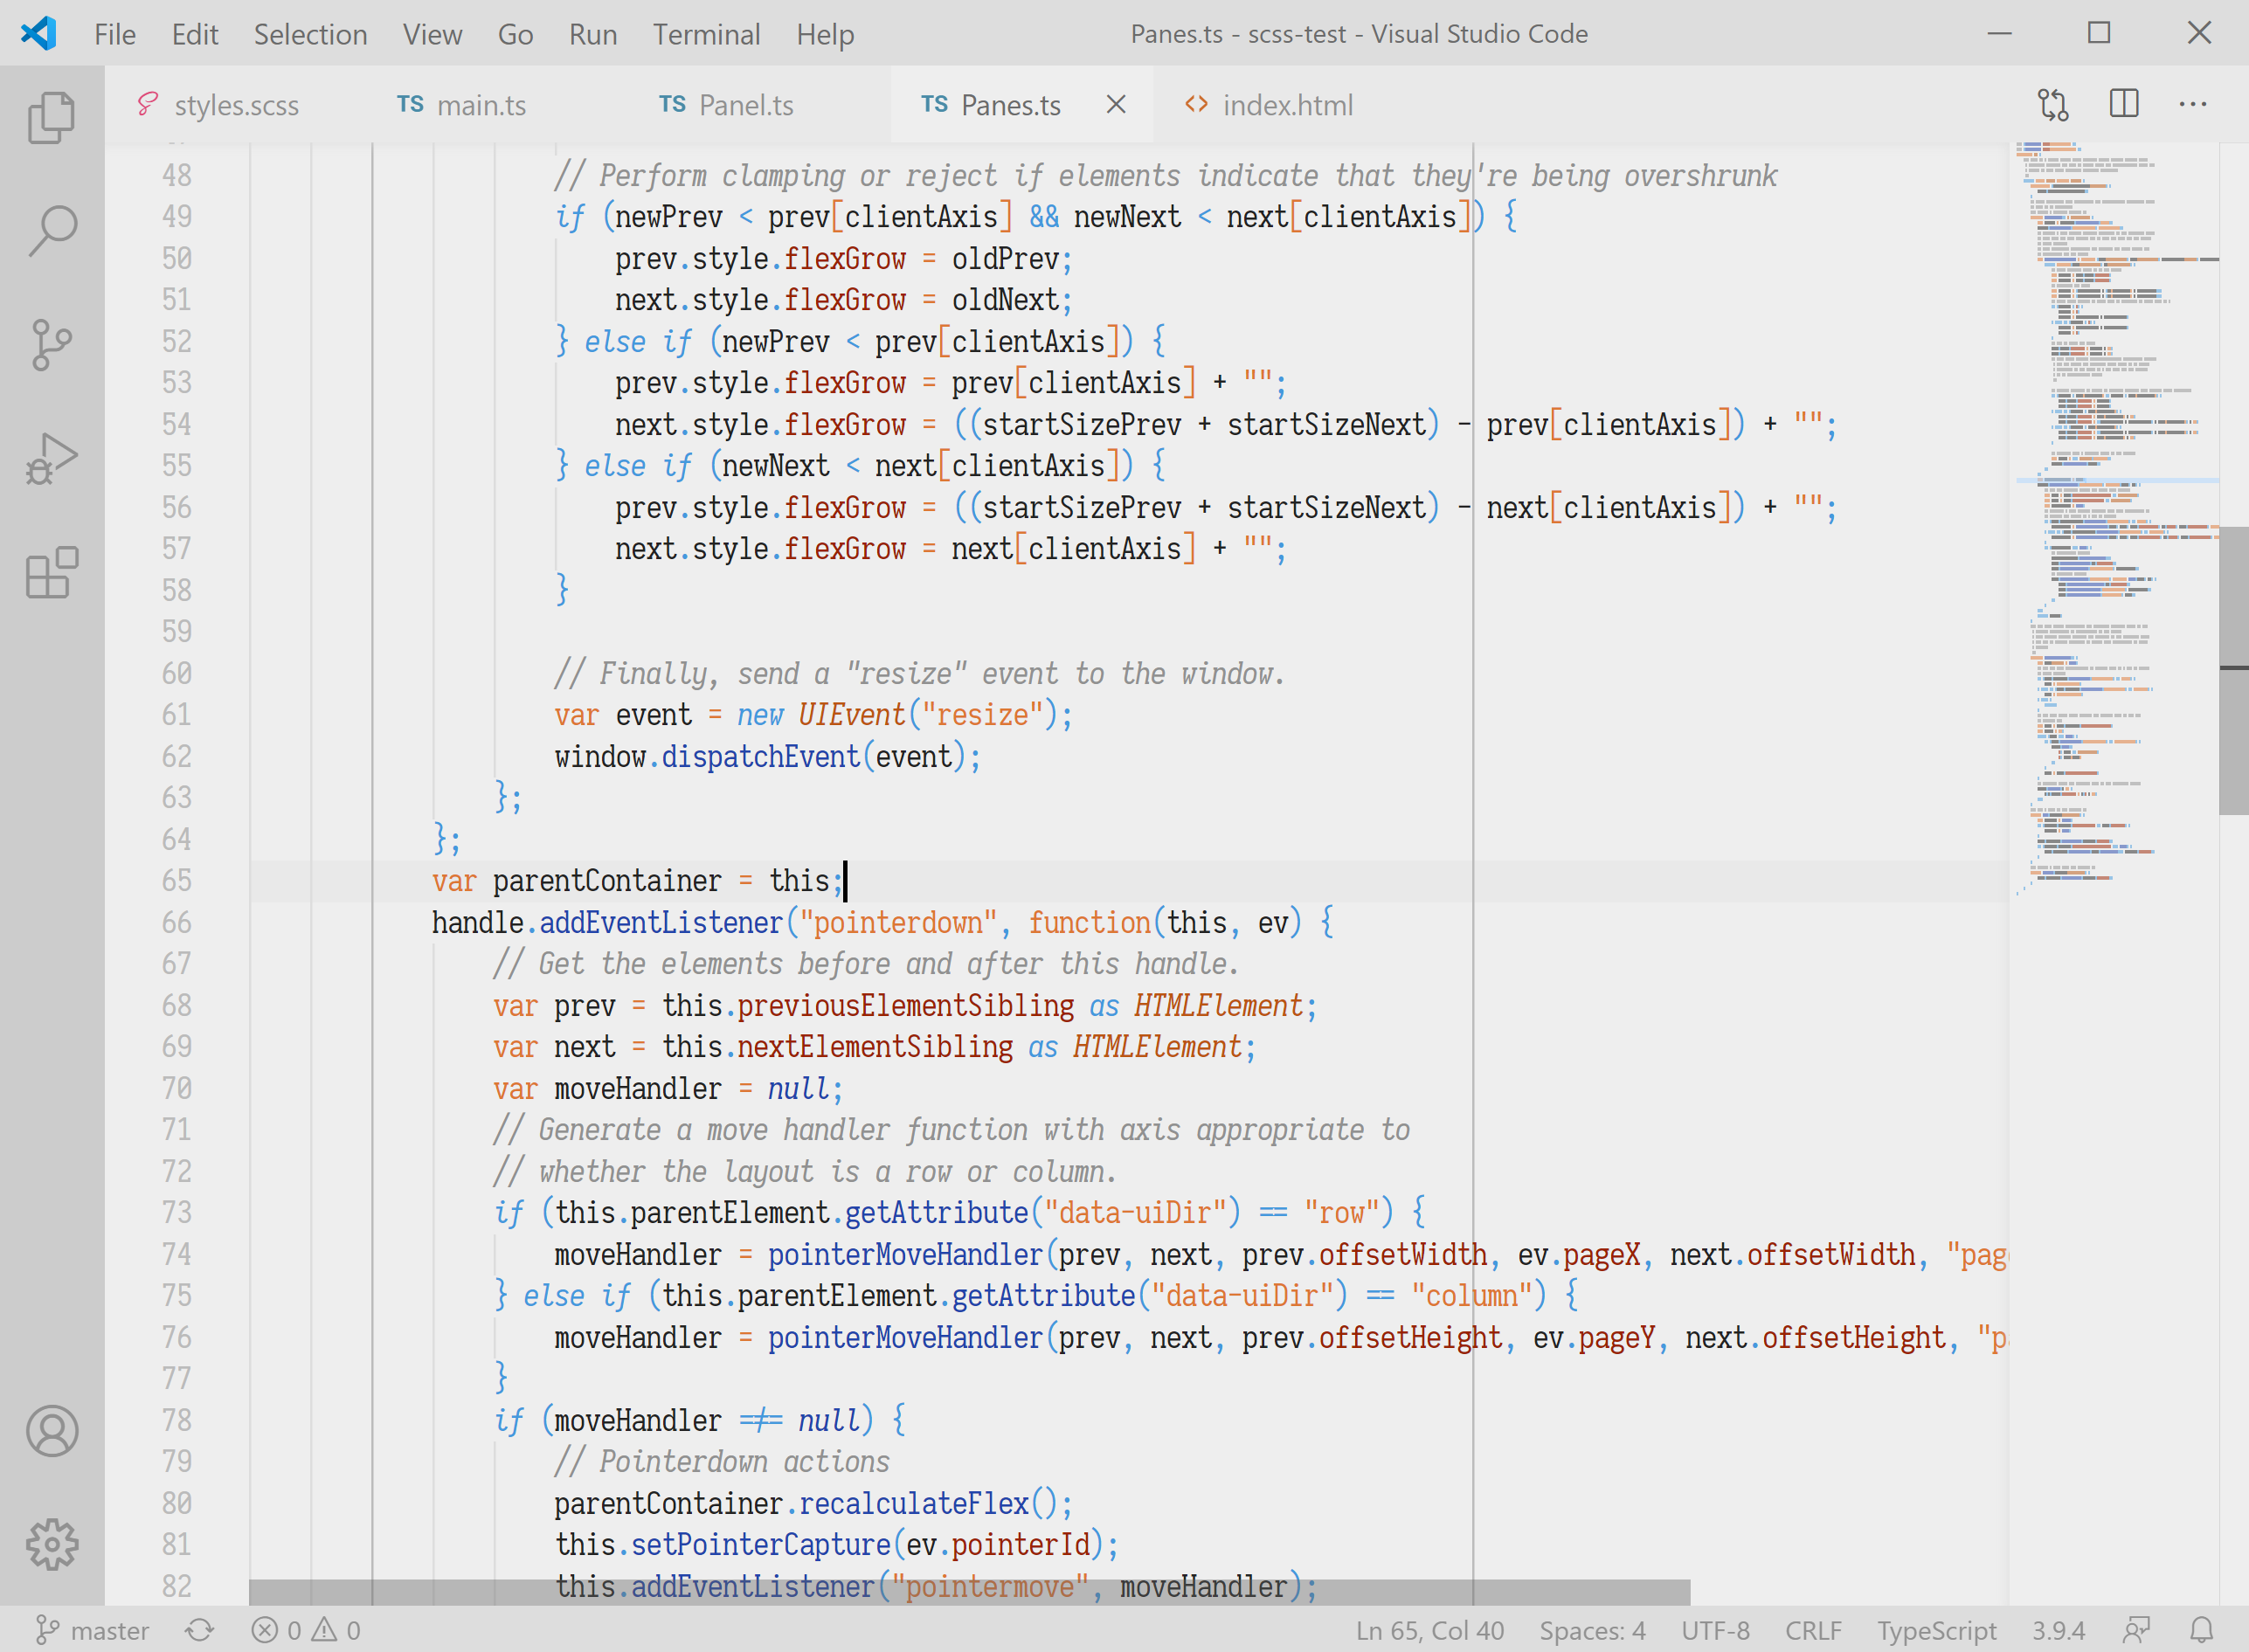Click Ln 65, Col 40 indicator

coord(1429,1630)
